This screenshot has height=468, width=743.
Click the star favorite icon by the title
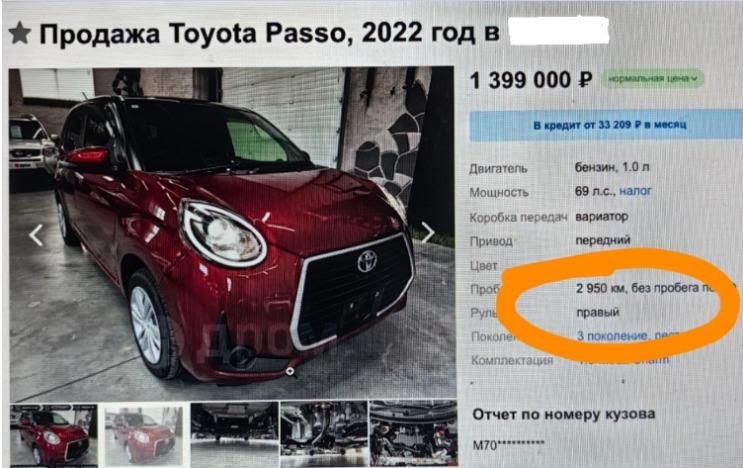click(x=19, y=33)
